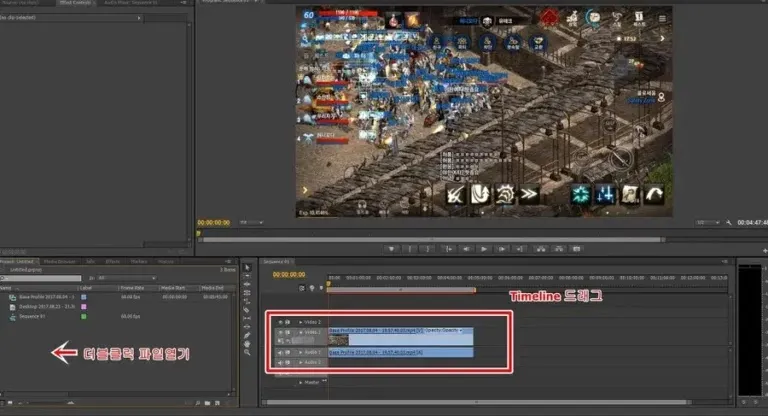Select the Slide tool
768x416 pixels.
(247, 326)
